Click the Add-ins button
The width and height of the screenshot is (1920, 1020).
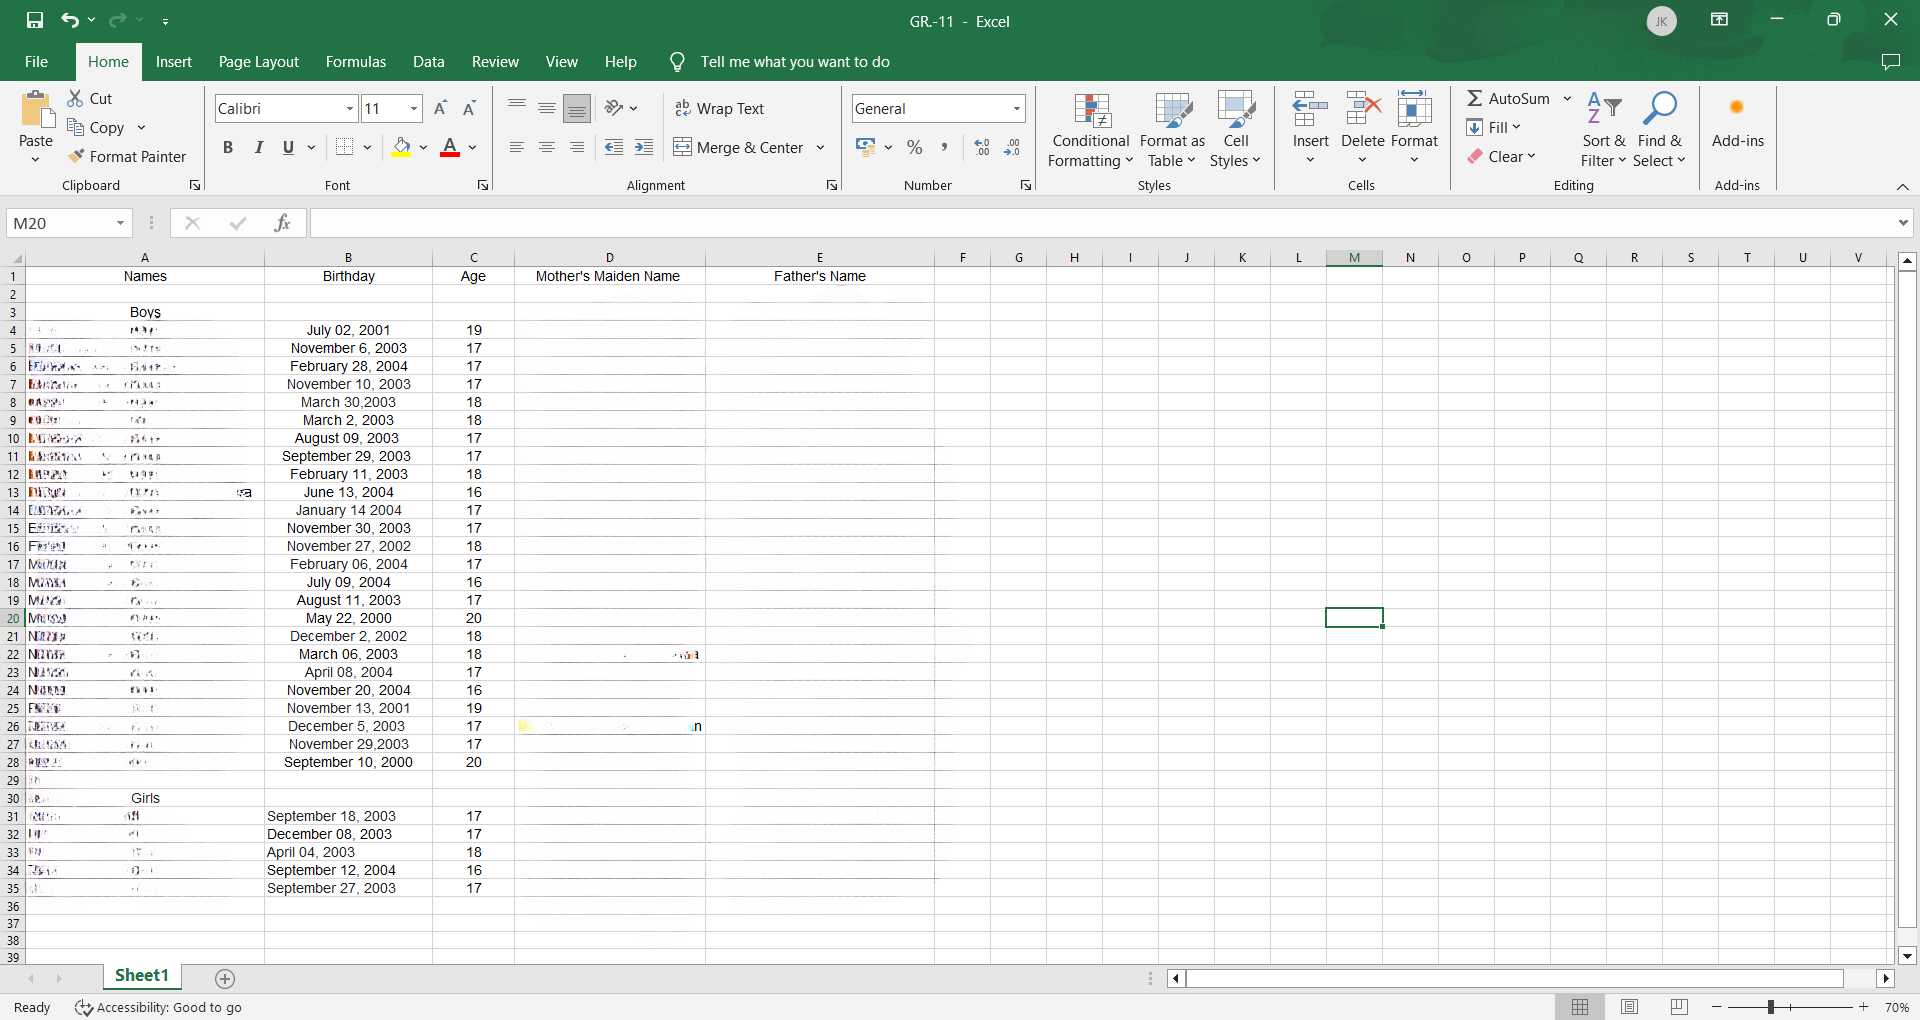pos(1737,122)
